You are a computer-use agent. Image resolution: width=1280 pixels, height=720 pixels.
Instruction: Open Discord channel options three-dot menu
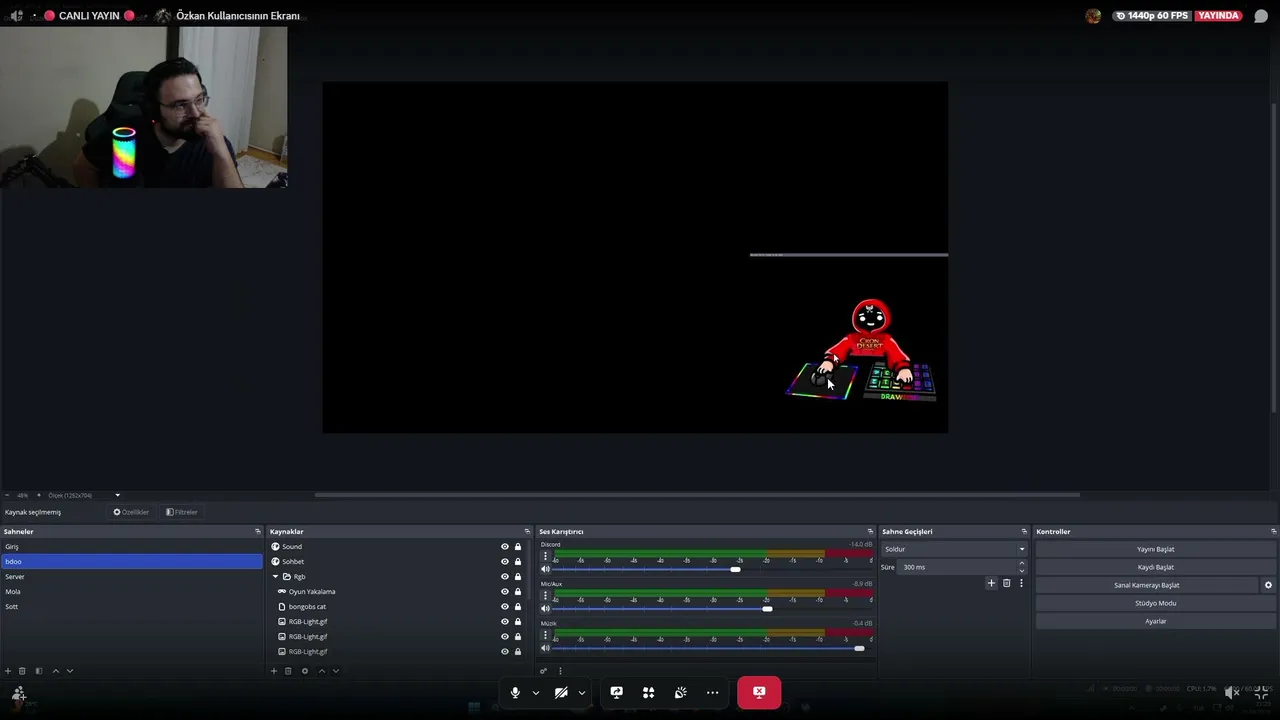click(545, 555)
